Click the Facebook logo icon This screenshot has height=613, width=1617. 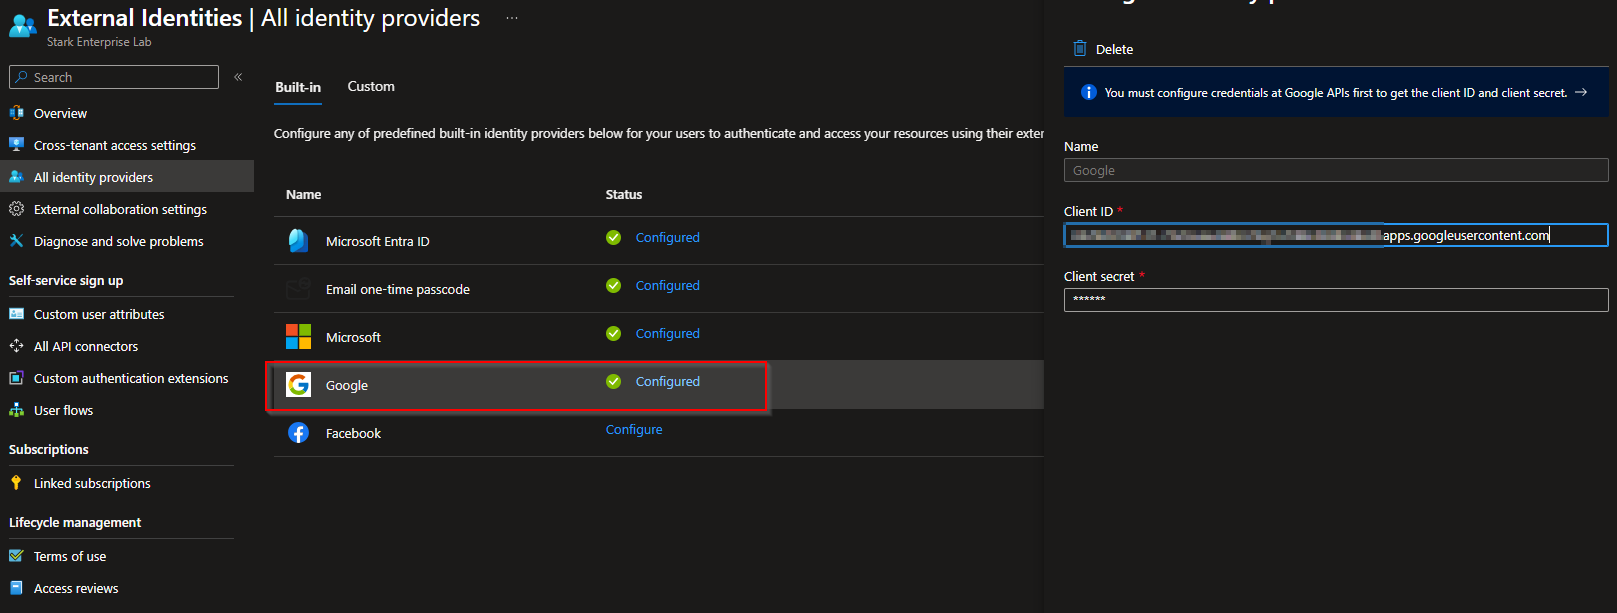(298, 433)
